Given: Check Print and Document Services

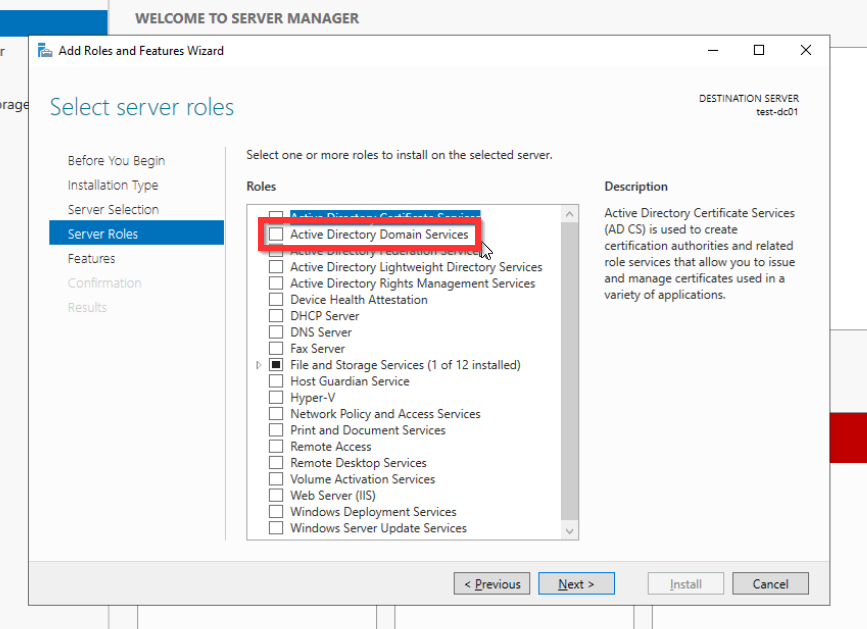Looking at the screenshot, I should (x=276, y=430).
